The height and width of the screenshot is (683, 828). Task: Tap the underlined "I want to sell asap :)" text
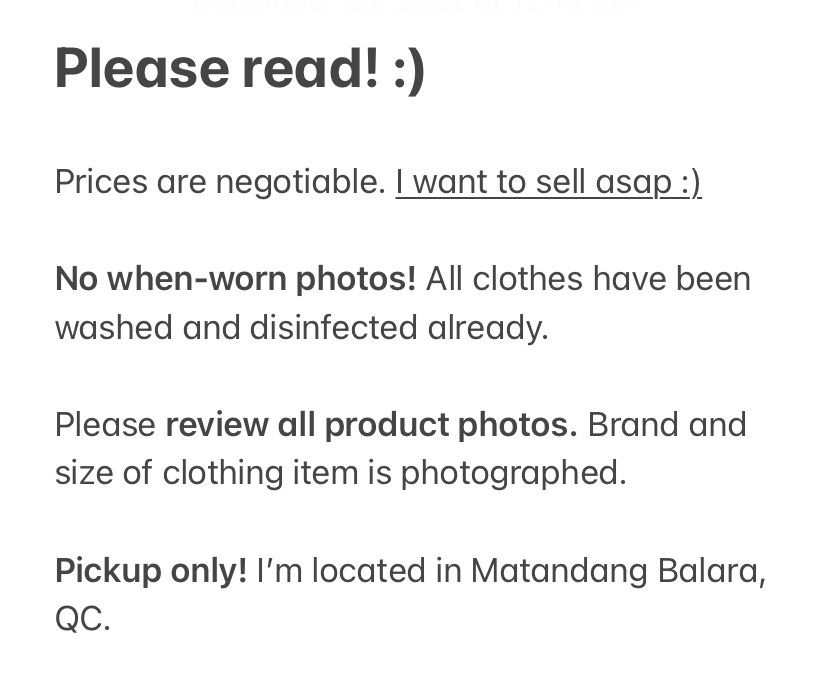point(548,182)
